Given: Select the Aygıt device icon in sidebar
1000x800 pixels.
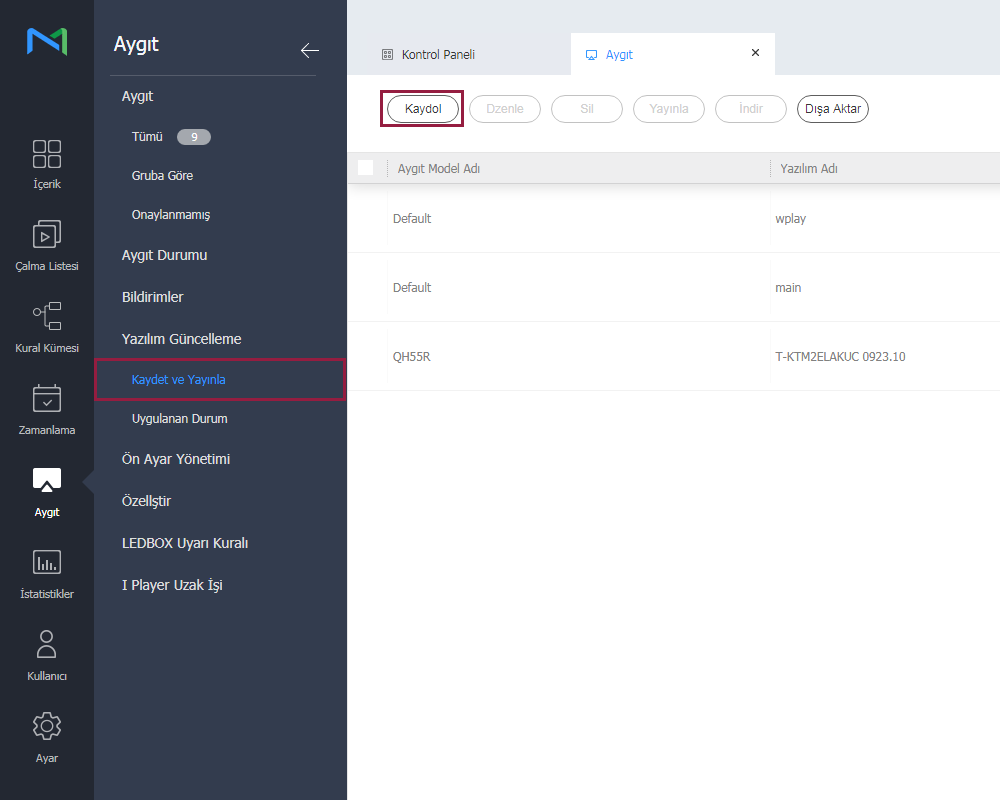Looking at the screenshot, I should point(47,491).
